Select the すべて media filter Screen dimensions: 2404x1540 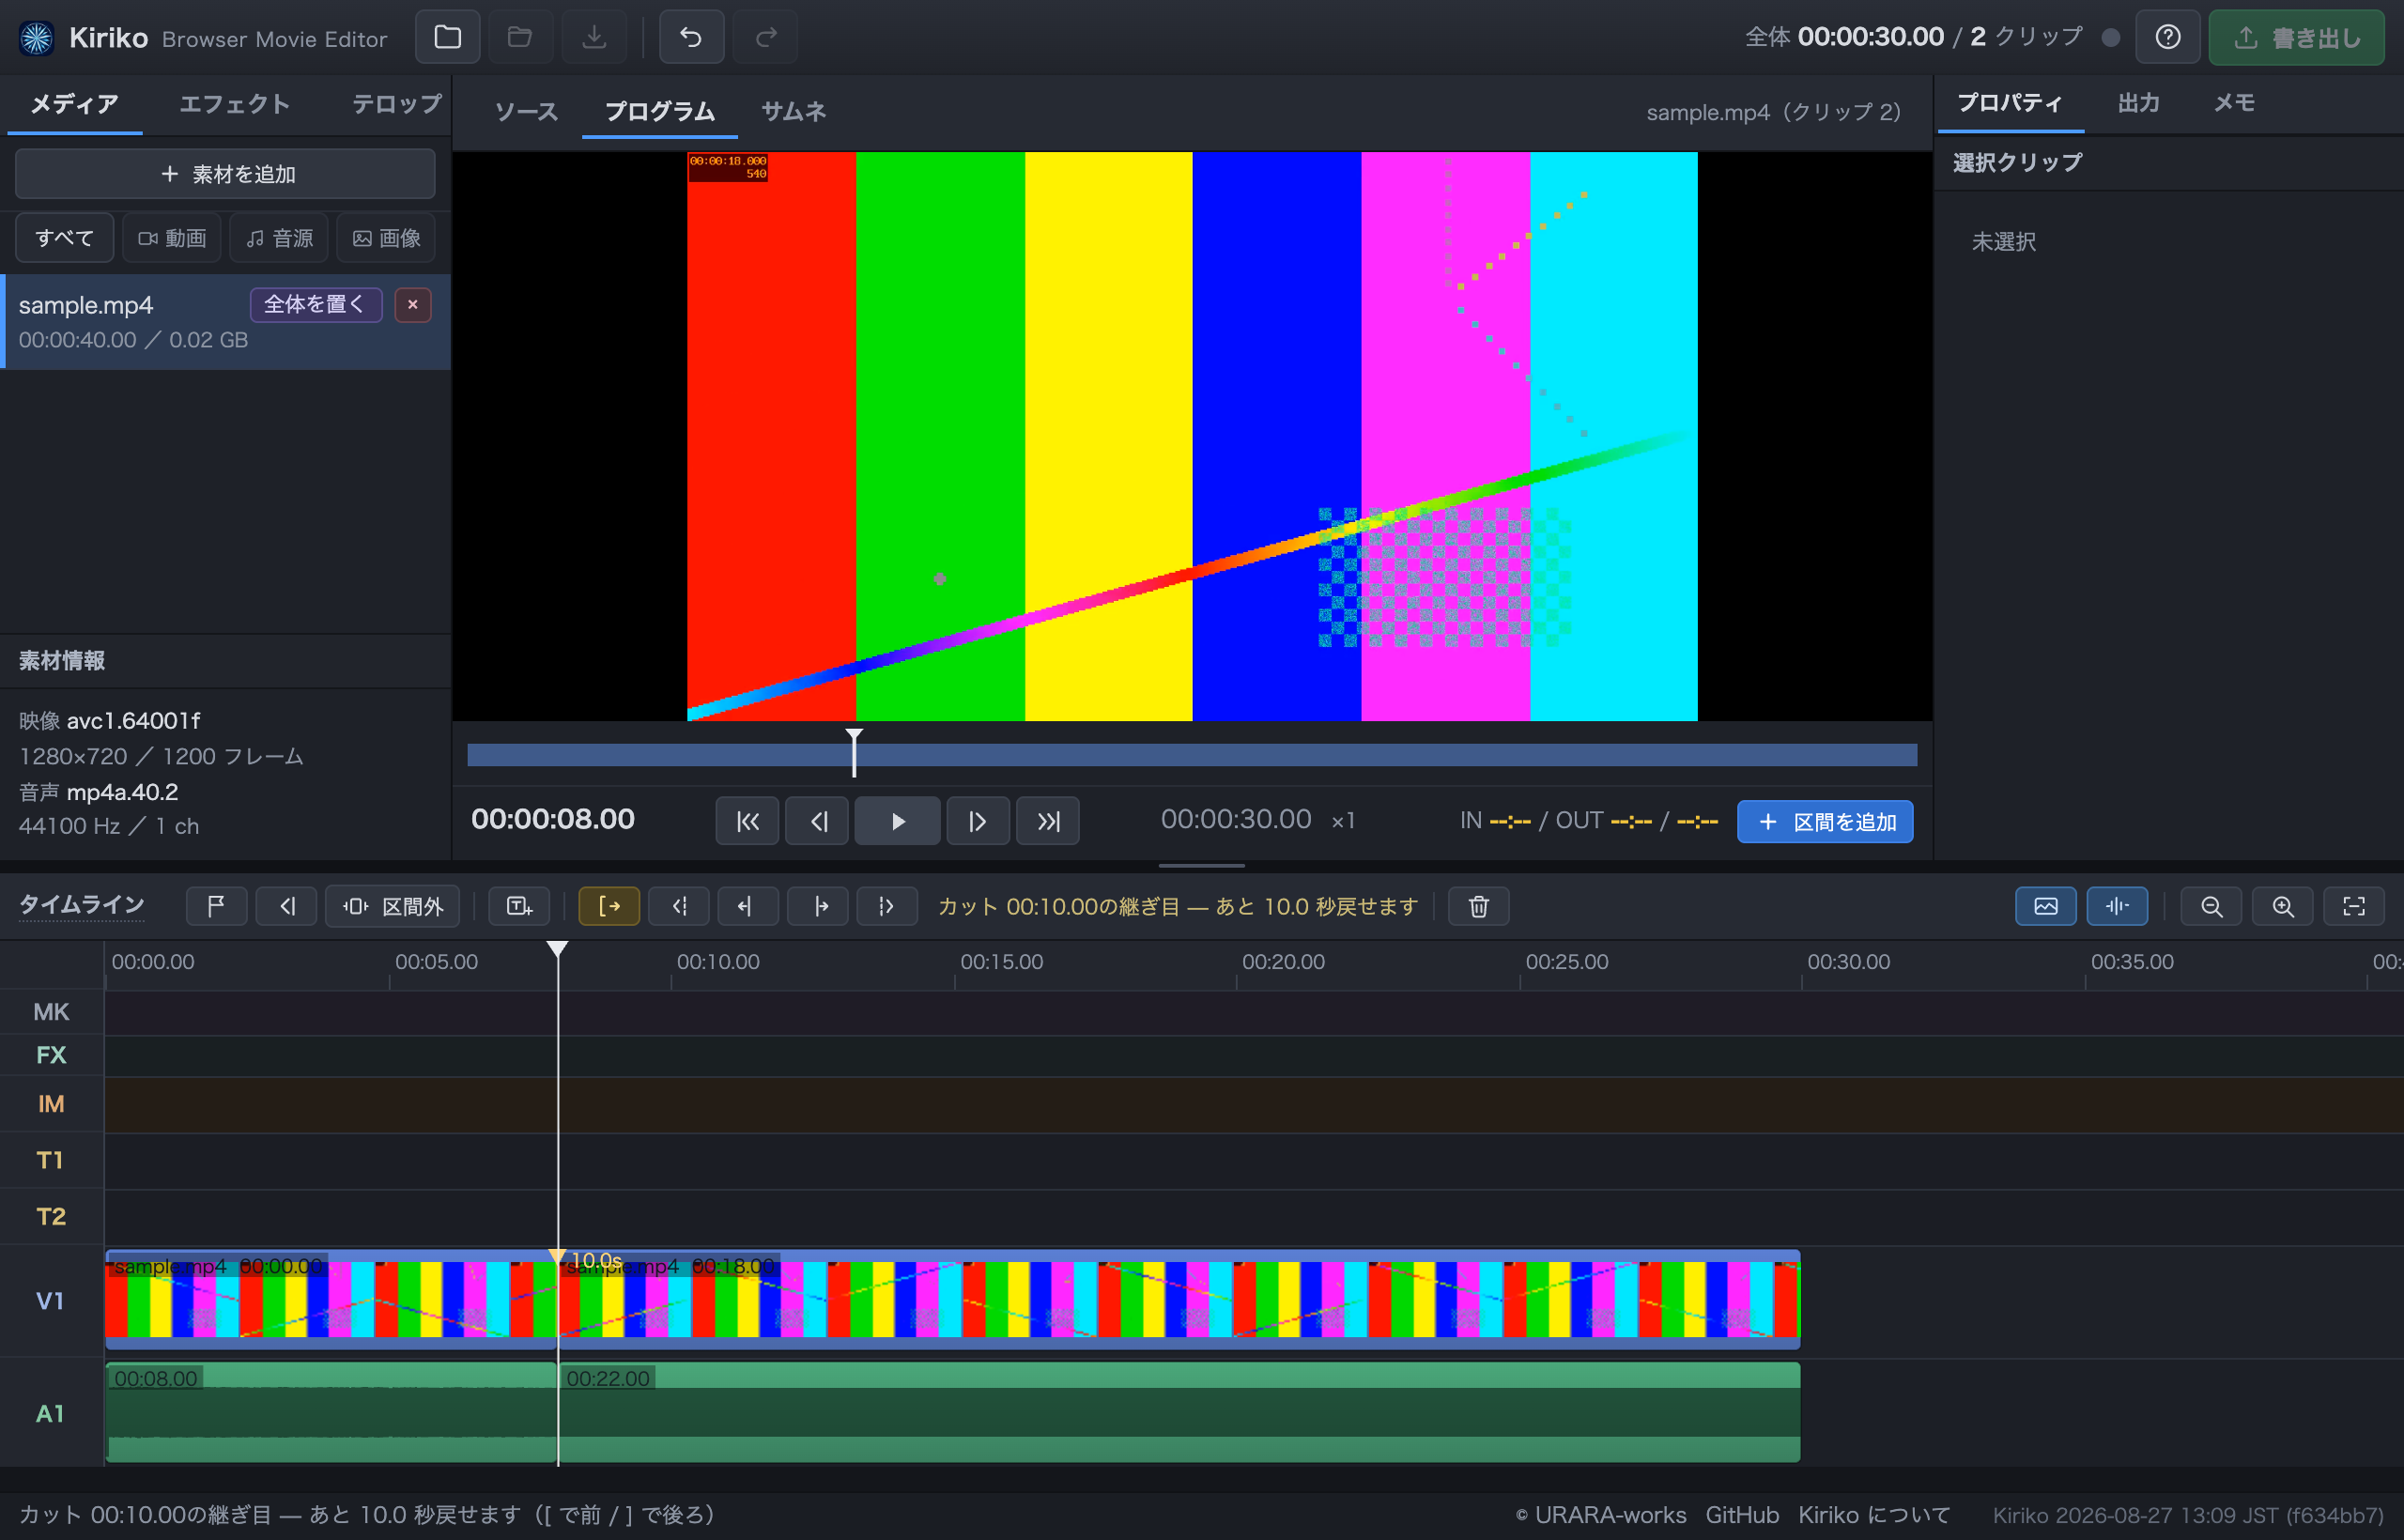(x=65, y=238)
